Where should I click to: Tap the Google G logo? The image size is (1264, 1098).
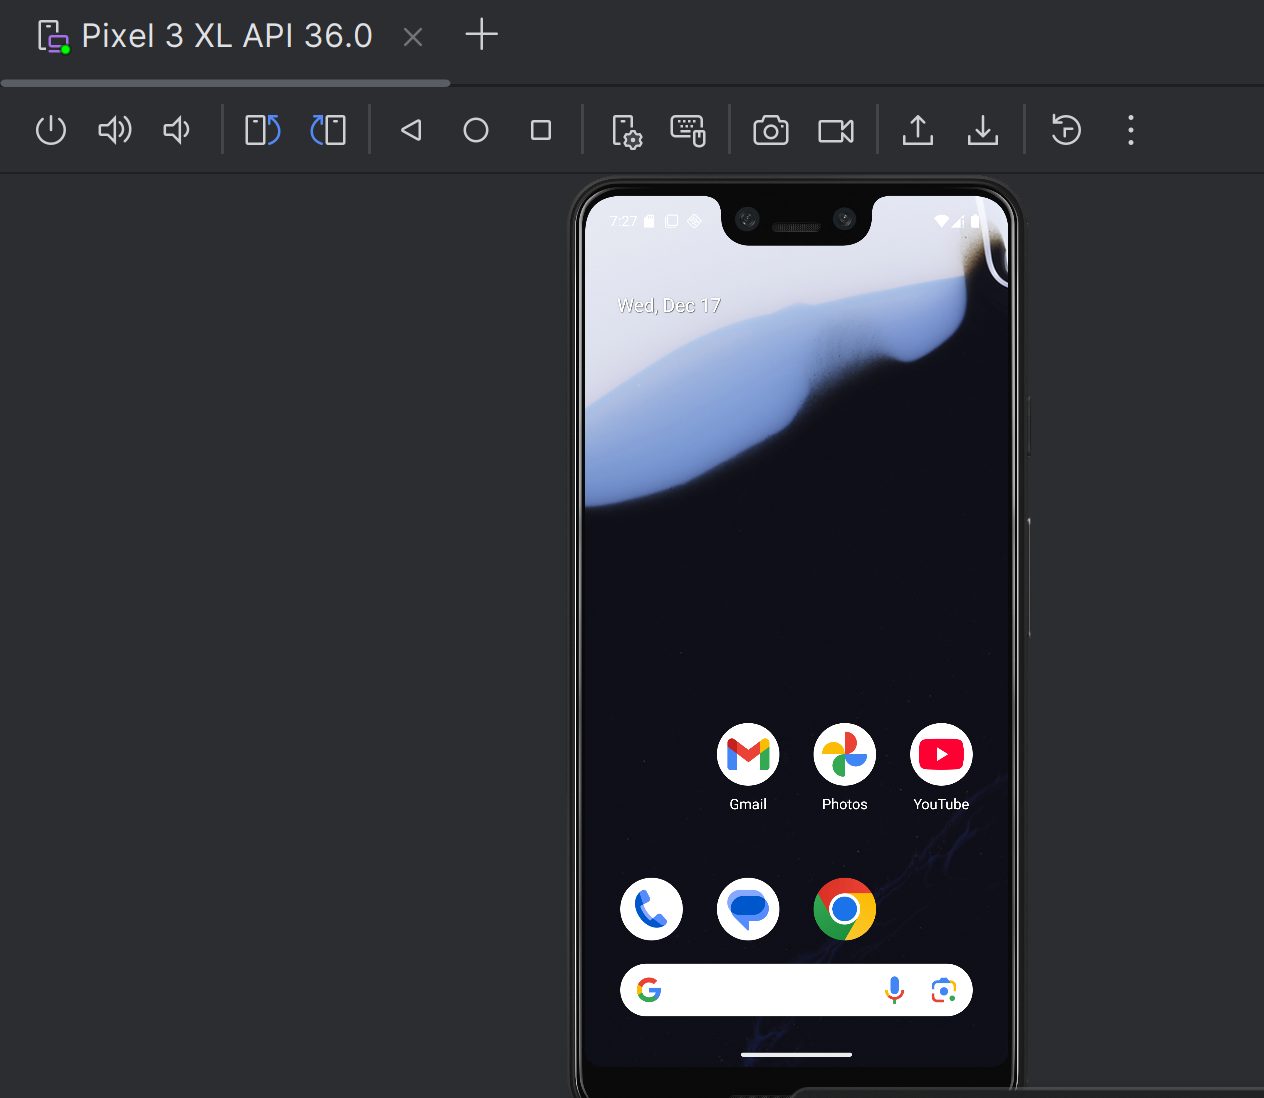click(x=649, y=990)
